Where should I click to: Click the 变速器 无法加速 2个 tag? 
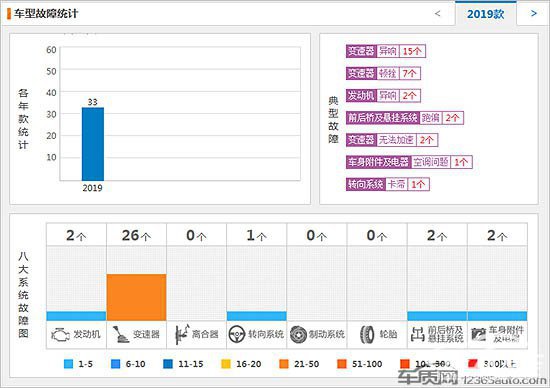(x=392, y=140)
